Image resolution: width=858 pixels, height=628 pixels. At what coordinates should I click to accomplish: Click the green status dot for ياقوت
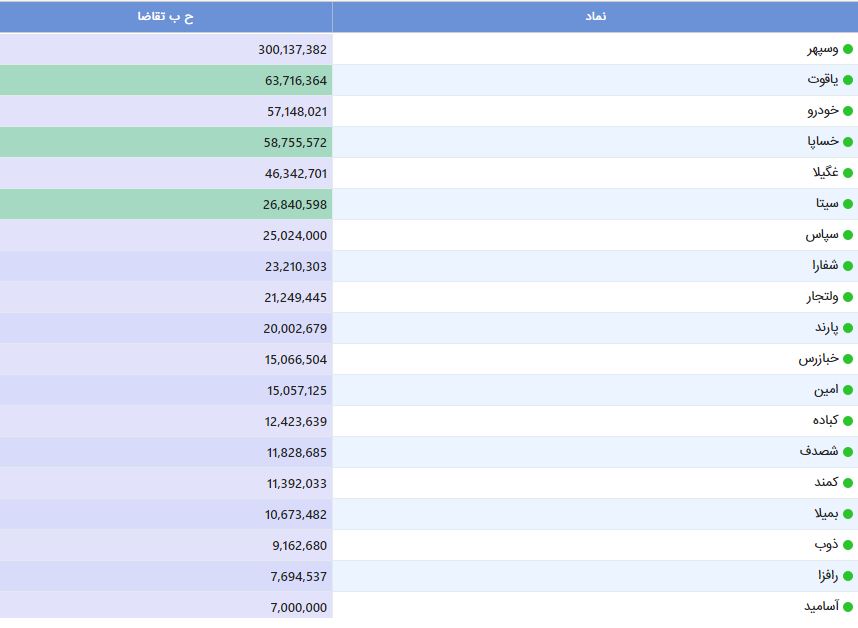848,80
